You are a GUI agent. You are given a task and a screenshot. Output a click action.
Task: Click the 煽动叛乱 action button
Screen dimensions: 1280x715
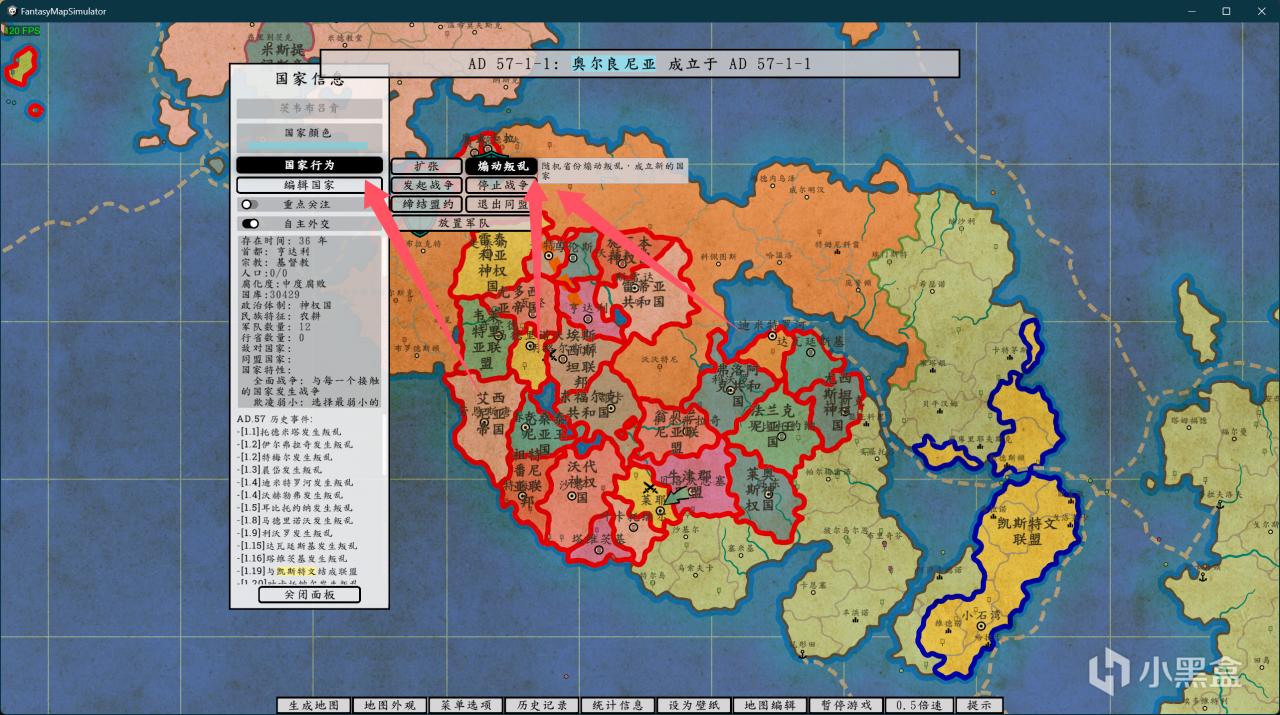click(502, 166)
